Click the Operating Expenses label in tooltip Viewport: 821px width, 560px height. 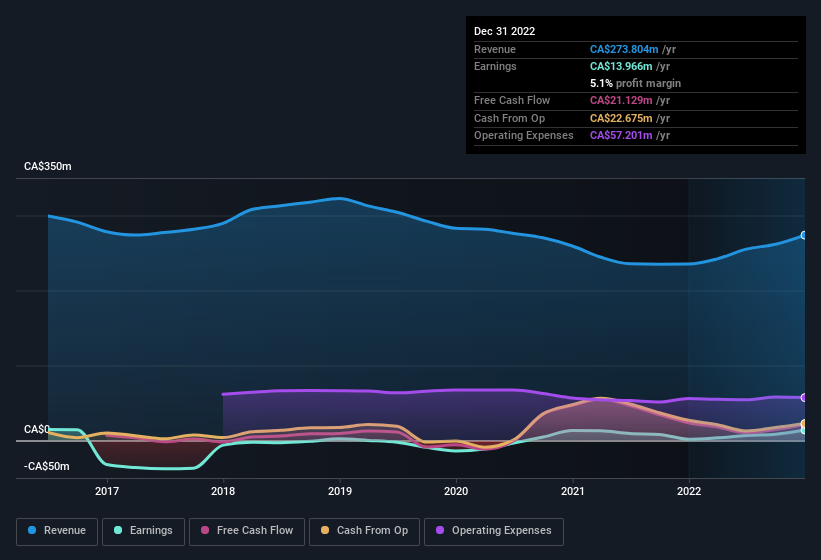tap(524, 136)
